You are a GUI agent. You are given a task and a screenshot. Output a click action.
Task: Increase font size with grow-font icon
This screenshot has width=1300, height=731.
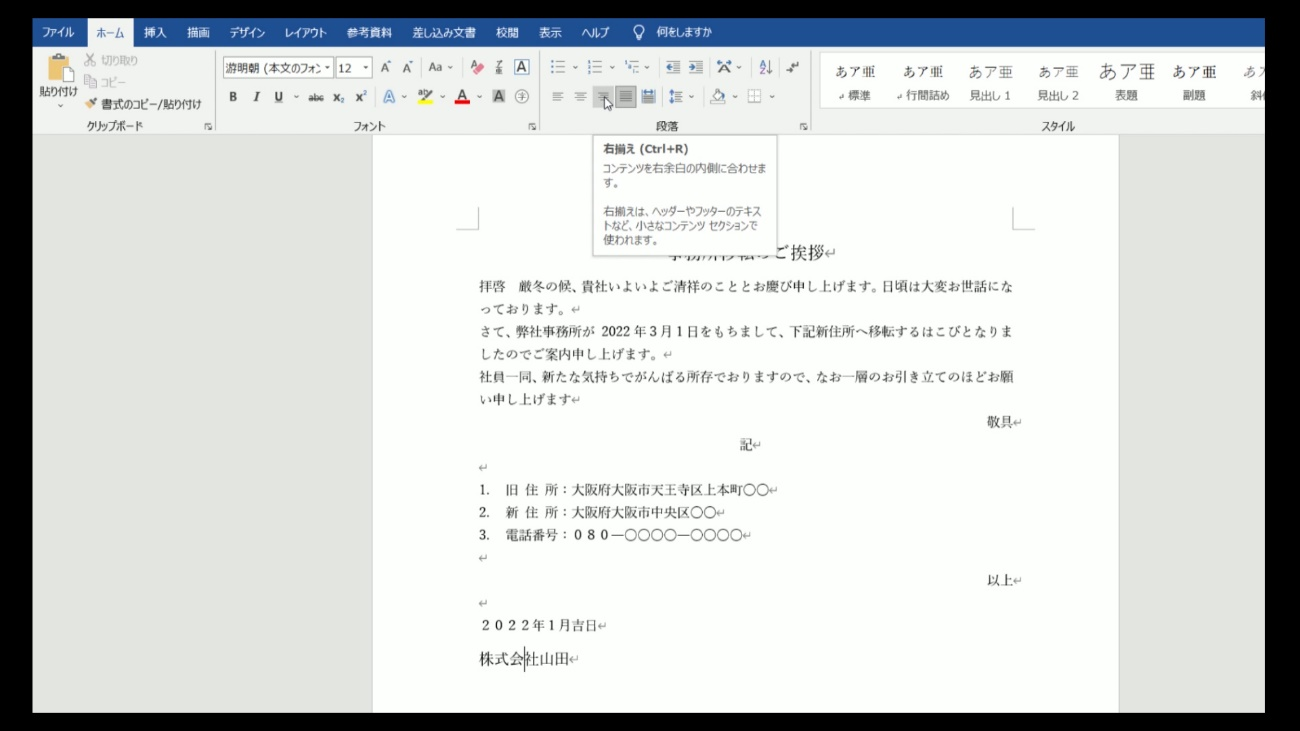point(385,68)
